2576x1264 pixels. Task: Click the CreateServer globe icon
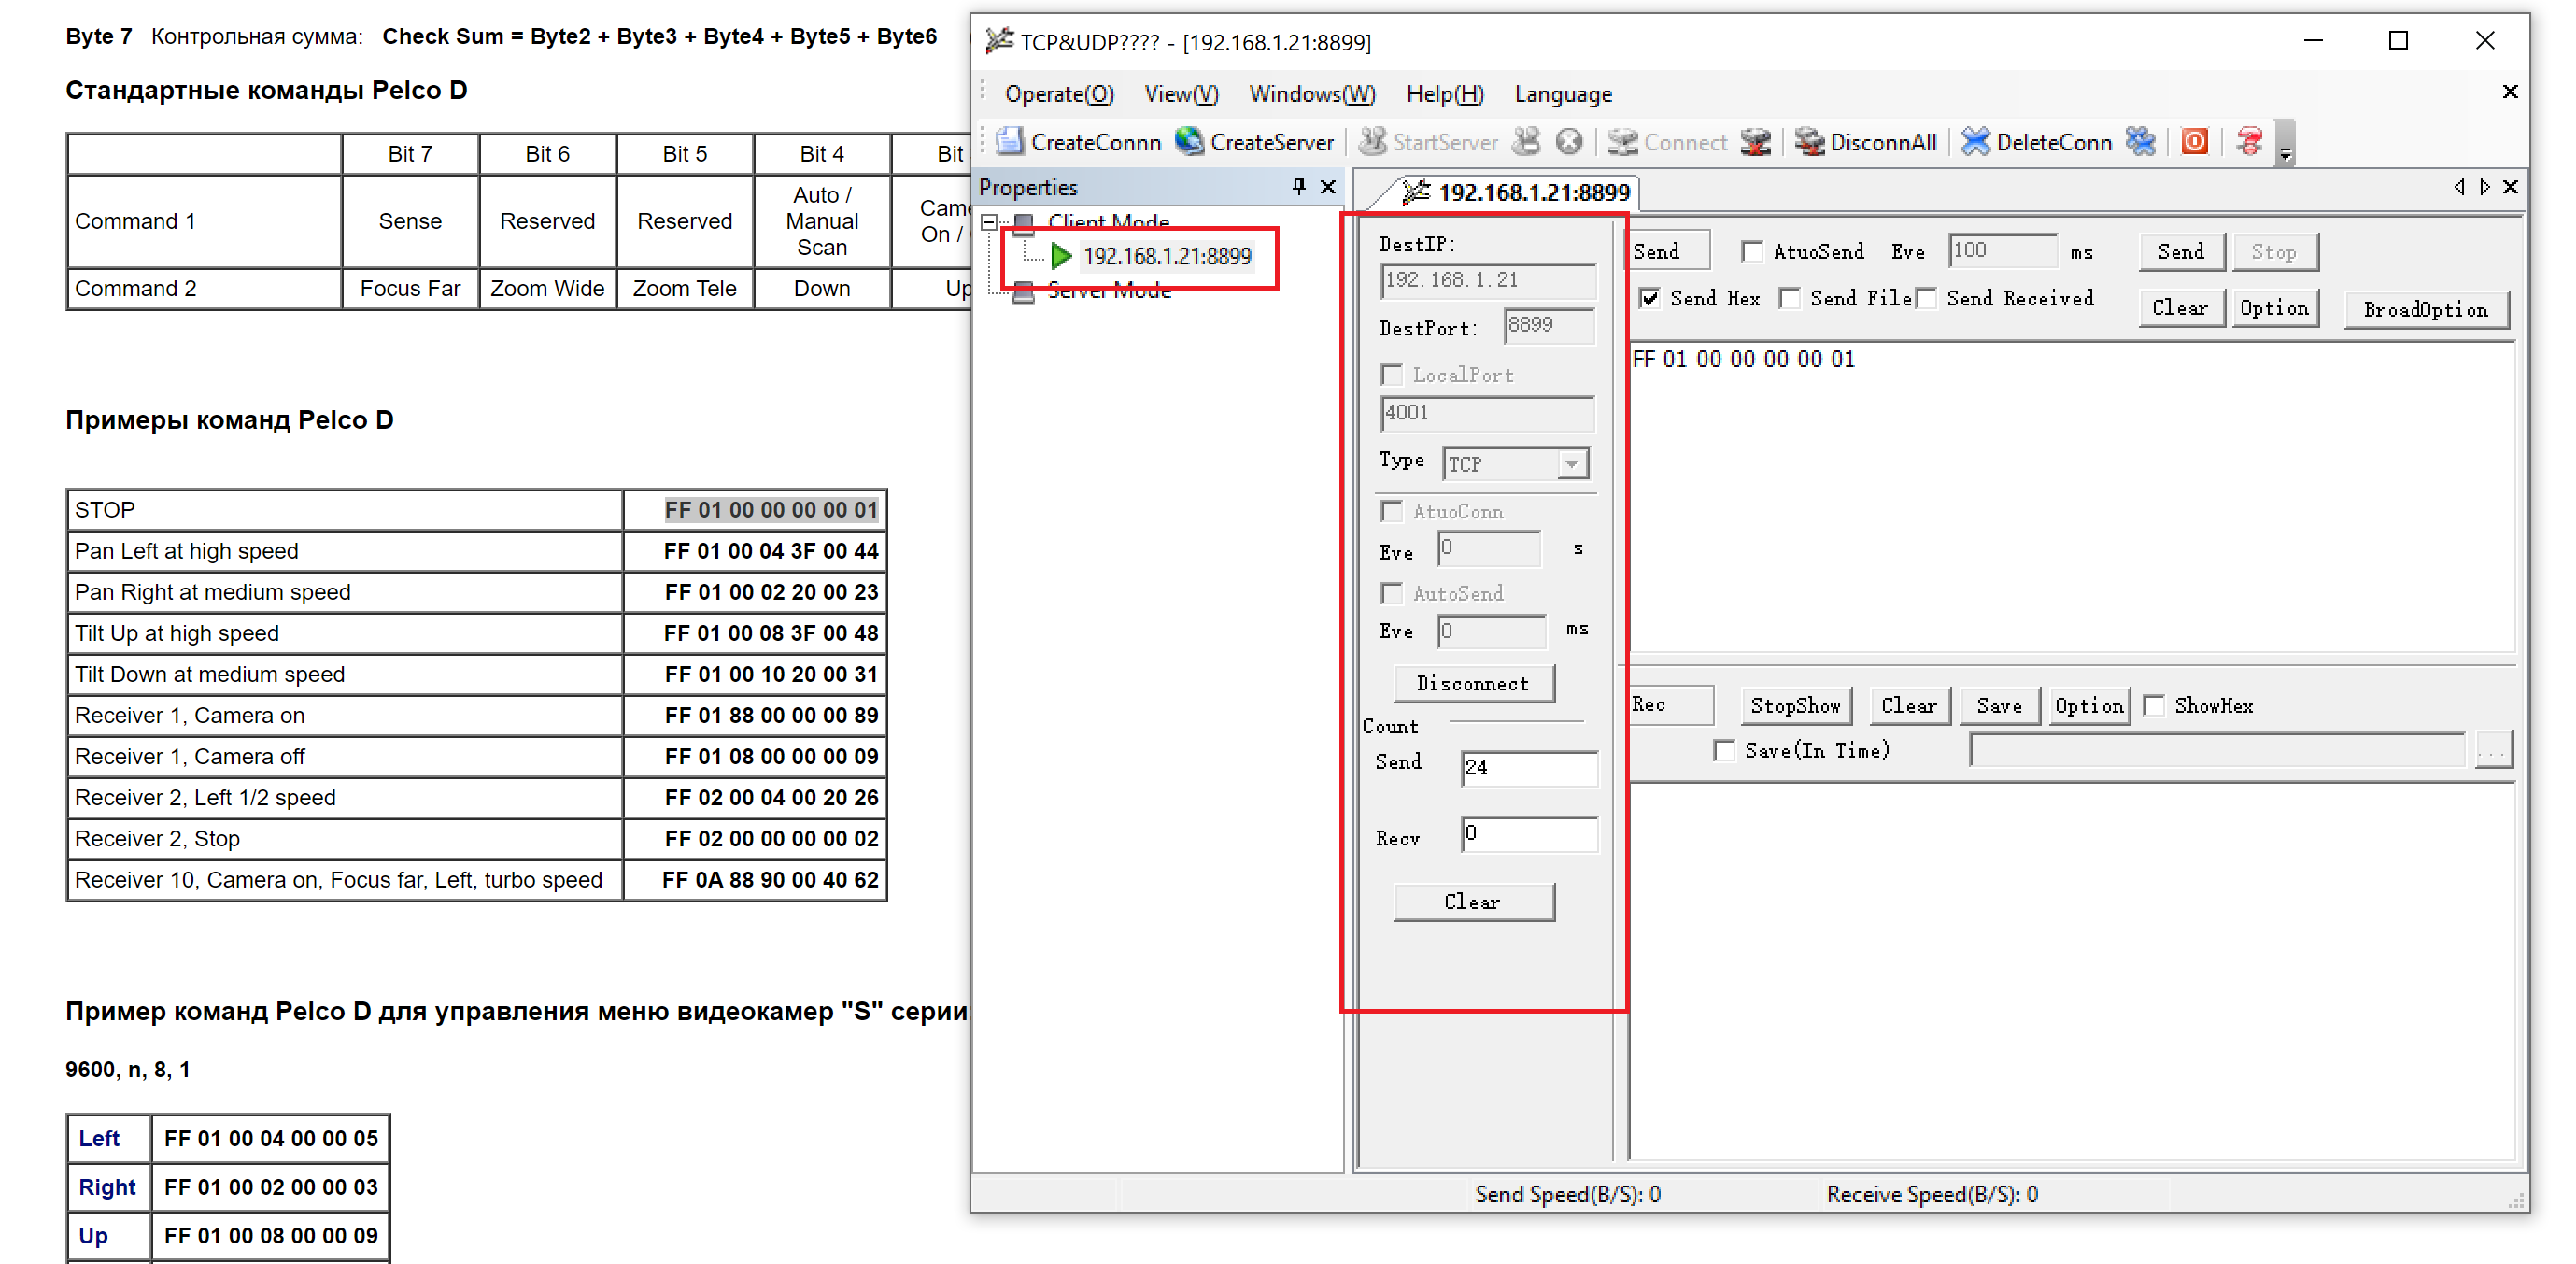1189,142
